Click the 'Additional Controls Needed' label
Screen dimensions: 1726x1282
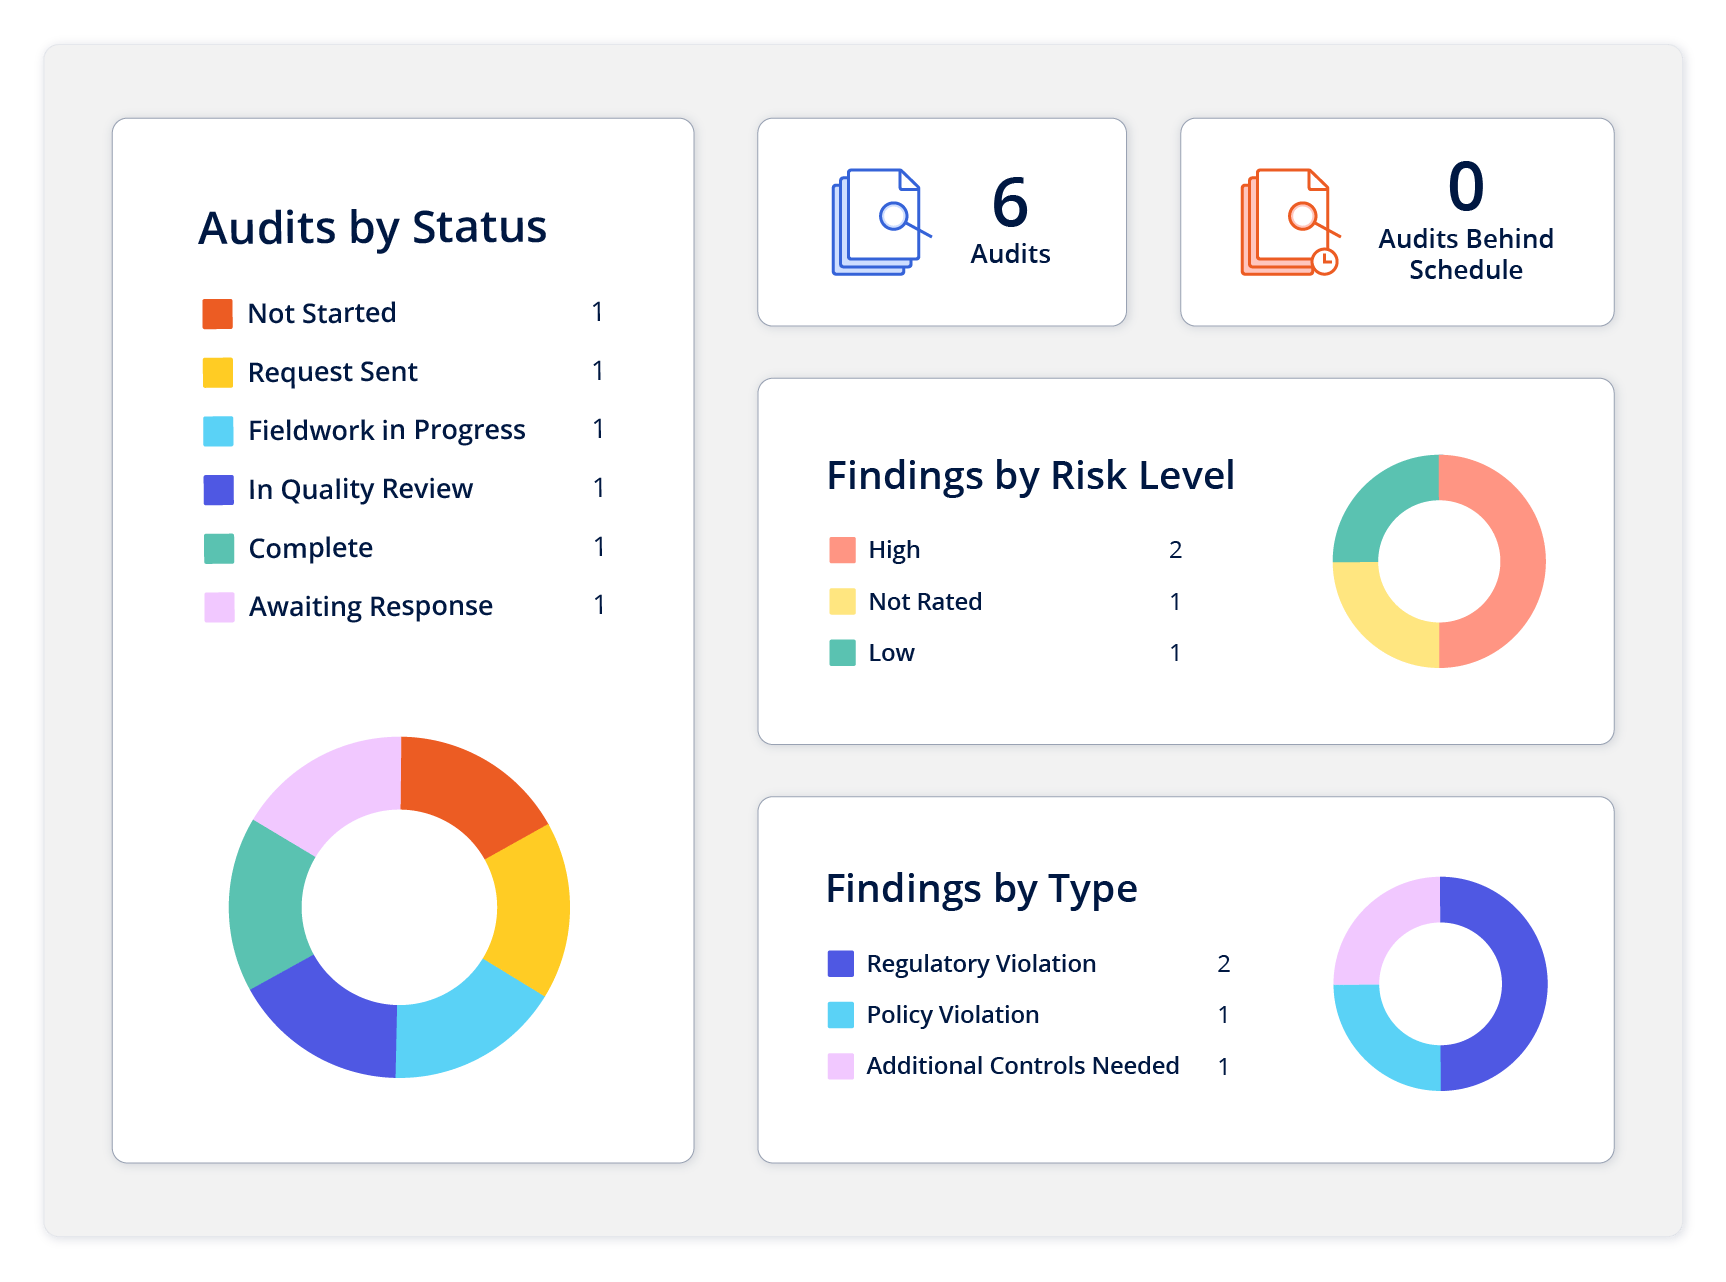pyautogui.click(x=1023, y=1066)
